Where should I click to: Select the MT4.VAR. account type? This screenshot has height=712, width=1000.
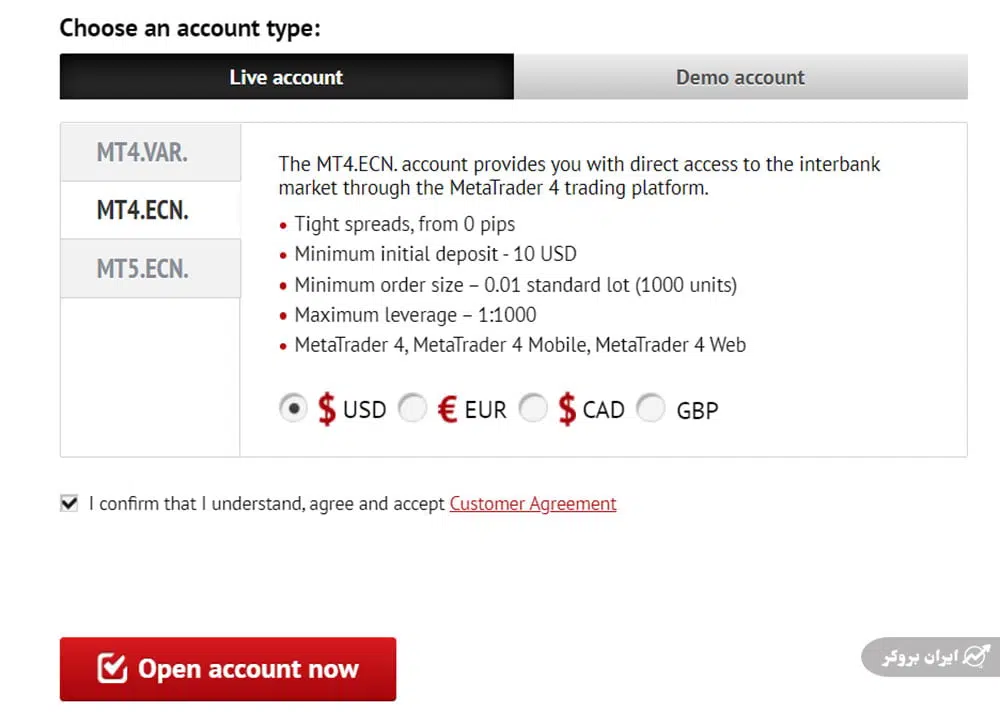142,153
